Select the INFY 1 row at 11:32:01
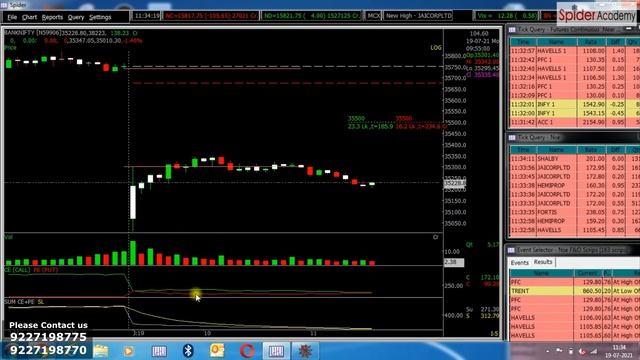 [x=575, y=104]
